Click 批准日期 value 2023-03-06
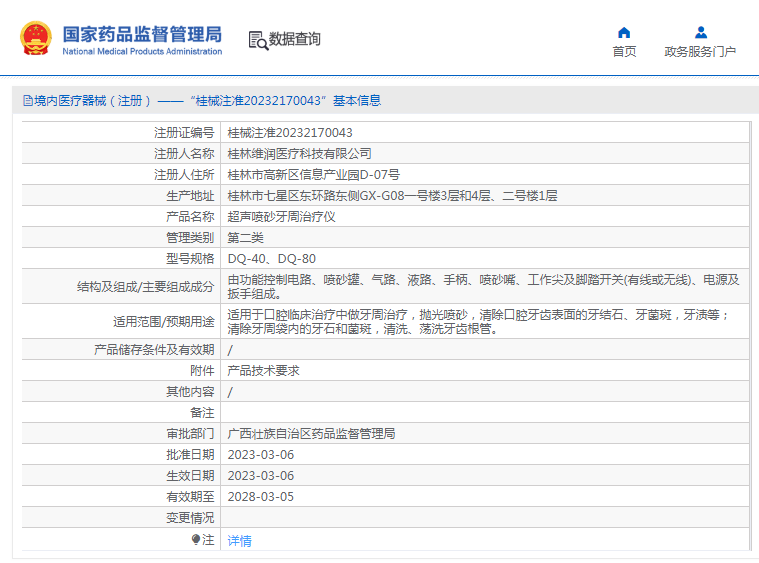The image size is (759, 563). pyautogui.click(x=261, y=455)
